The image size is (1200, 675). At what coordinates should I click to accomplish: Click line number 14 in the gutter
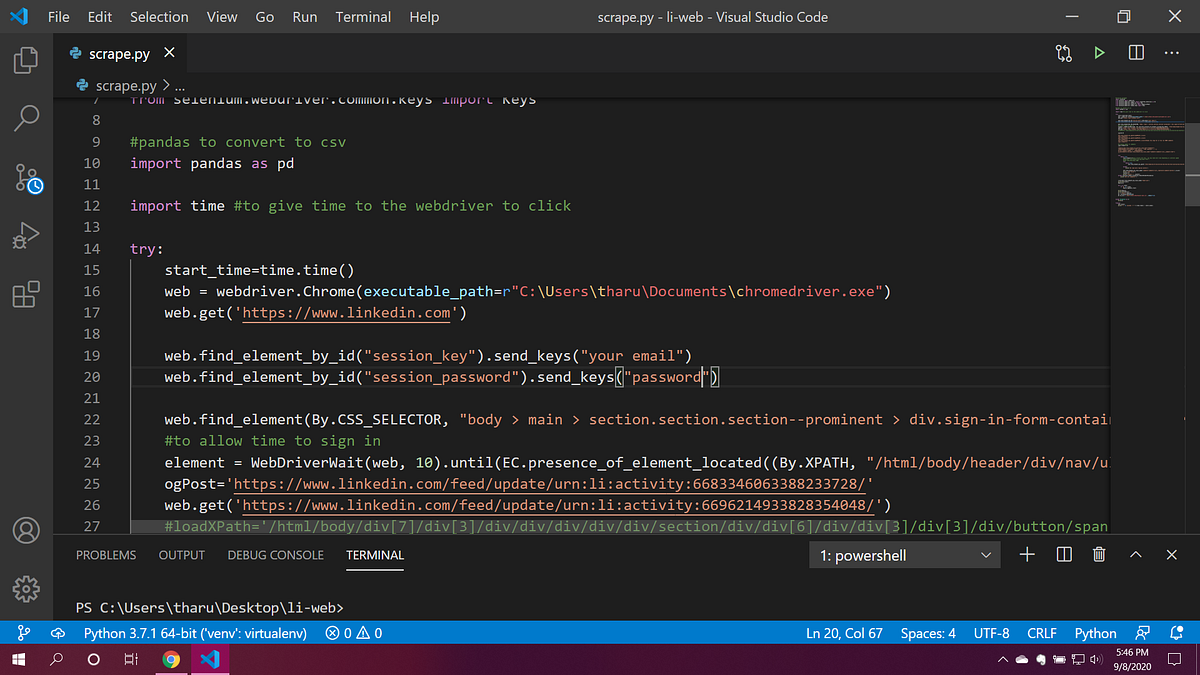(x=92, y=249)
